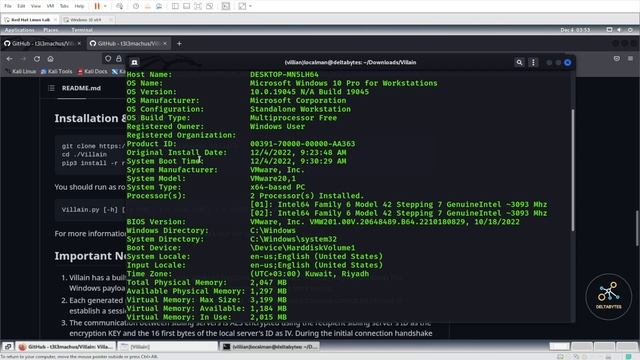Click the send Ctrl+Alt+Del icon in VMware toolbar
This screenshot has height=360, width=640.
(119, 6)
